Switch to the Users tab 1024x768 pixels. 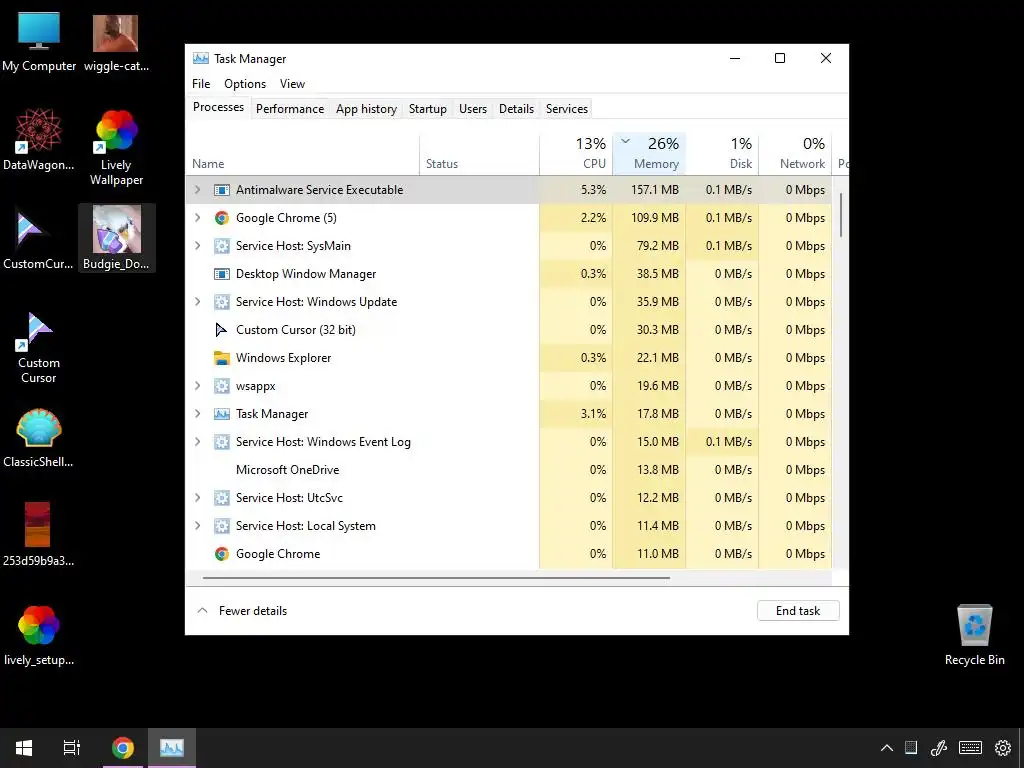pos(473,109)
